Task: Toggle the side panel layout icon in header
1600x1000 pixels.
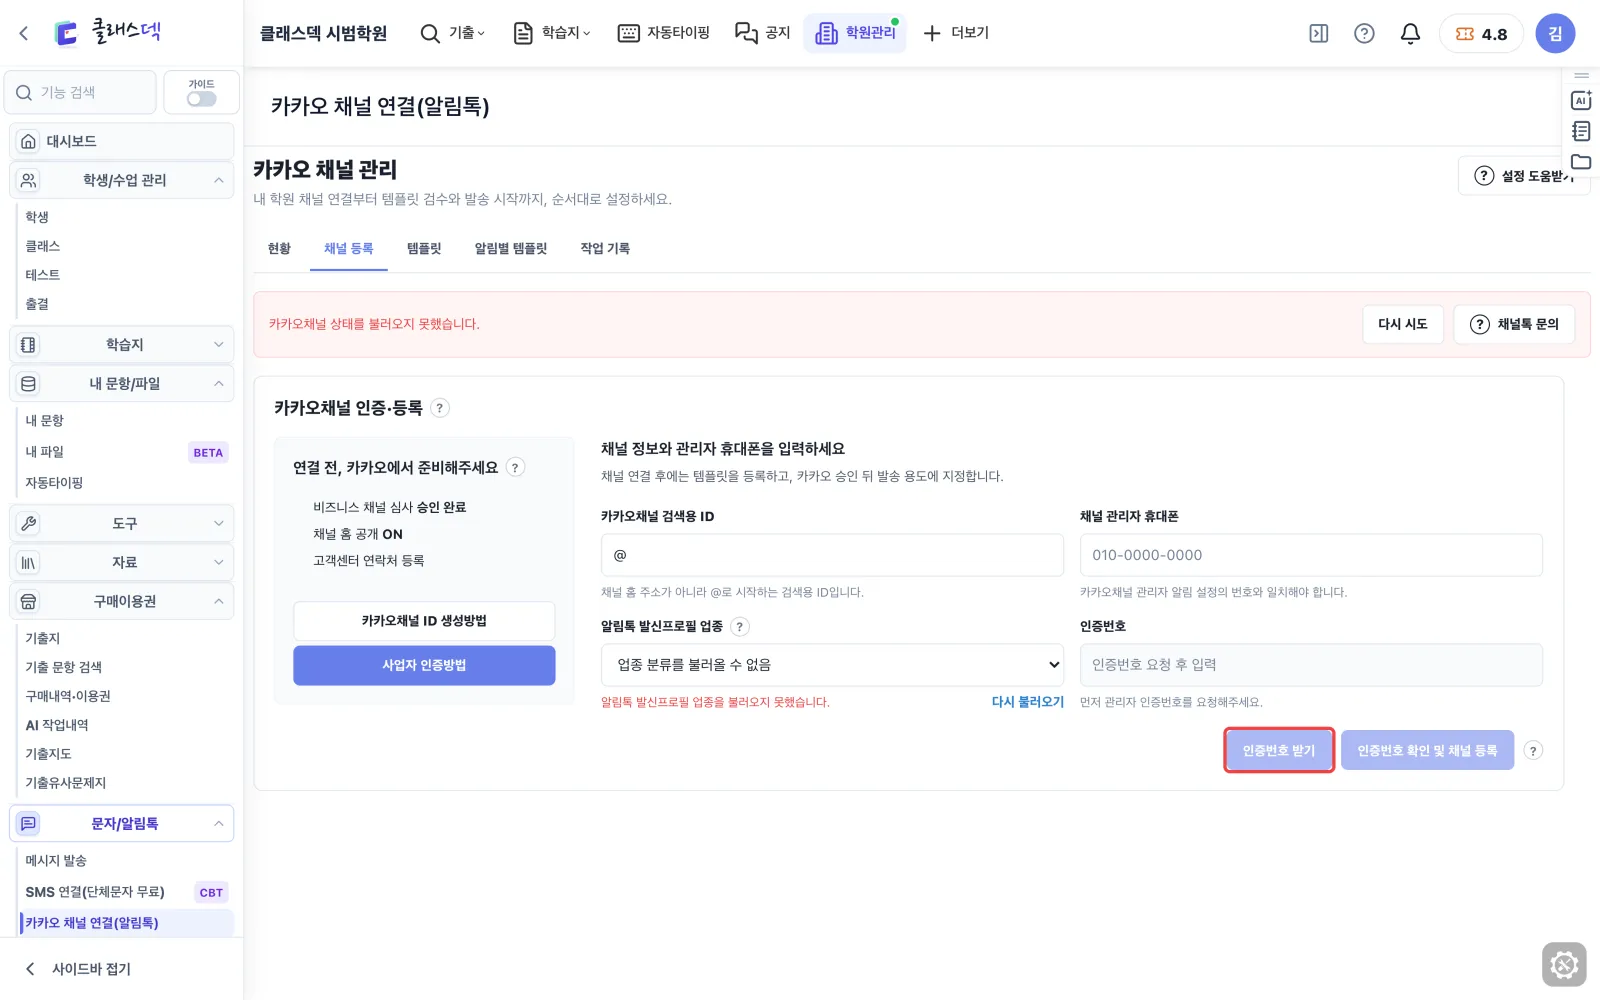Action: point(1319,34)
